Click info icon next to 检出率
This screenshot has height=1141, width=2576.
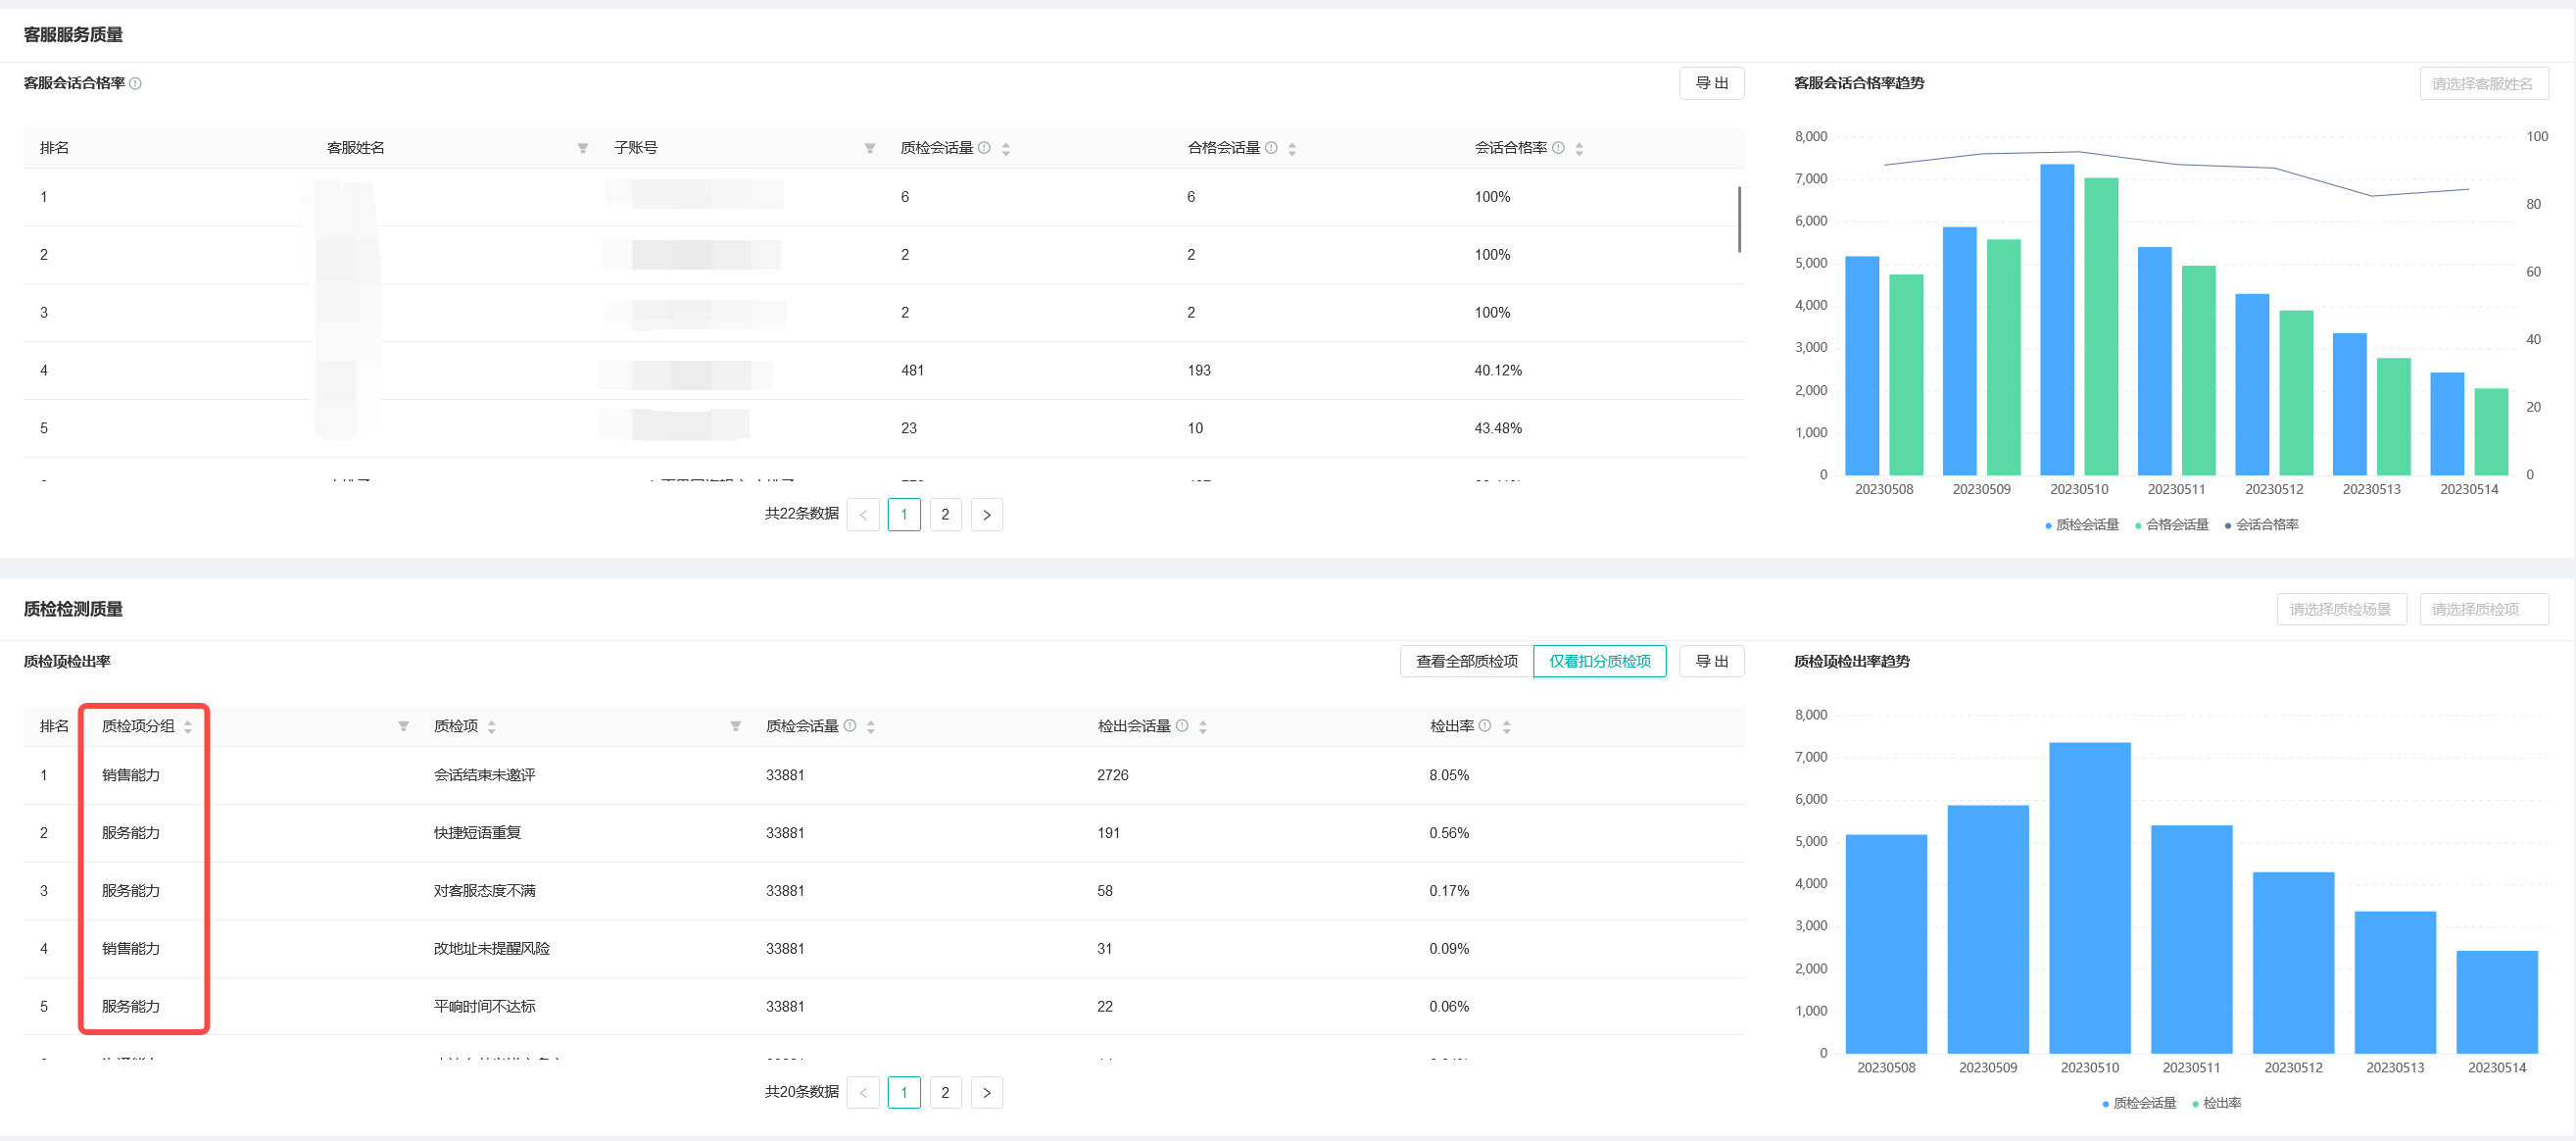1485,725
